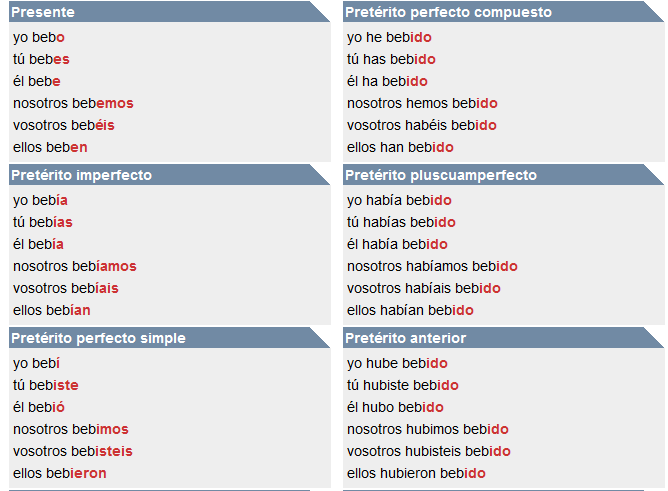The width and height of the screenshot is (668, 491).
Task: Select 'nosotros bebíamos' entry
Action: 75,266
